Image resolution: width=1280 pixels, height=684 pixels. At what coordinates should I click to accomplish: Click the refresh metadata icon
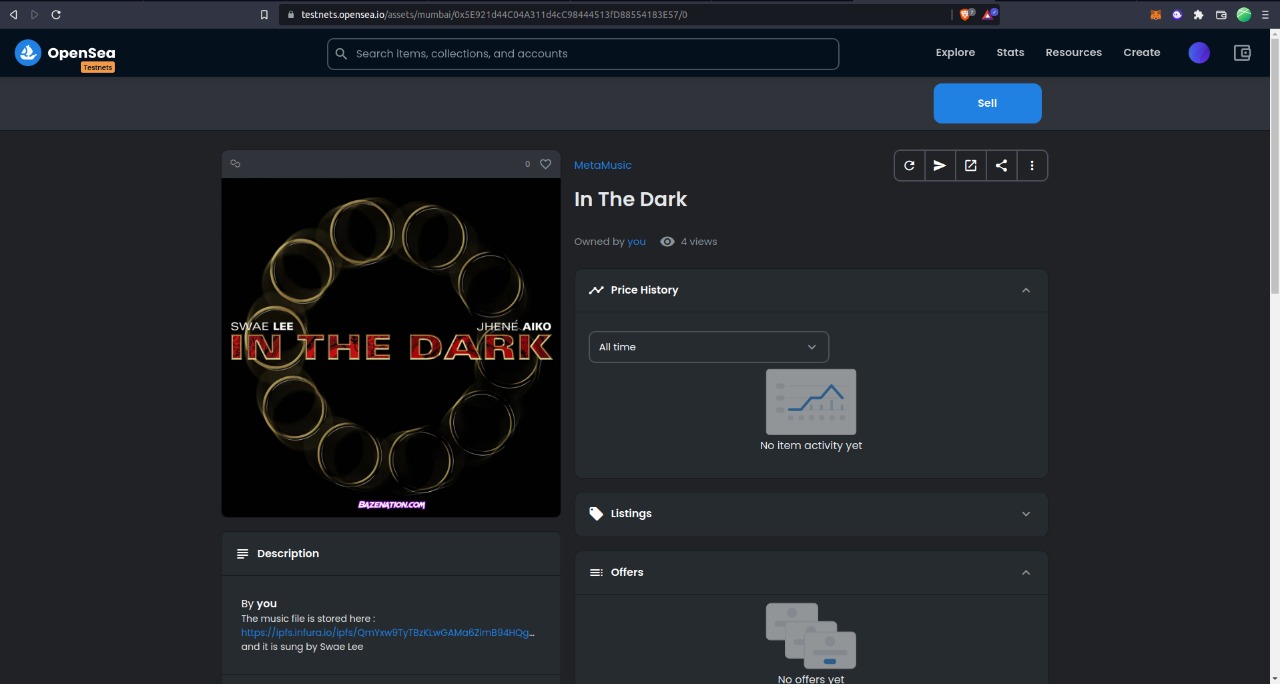pyautogui.click(x=909, y=166)
